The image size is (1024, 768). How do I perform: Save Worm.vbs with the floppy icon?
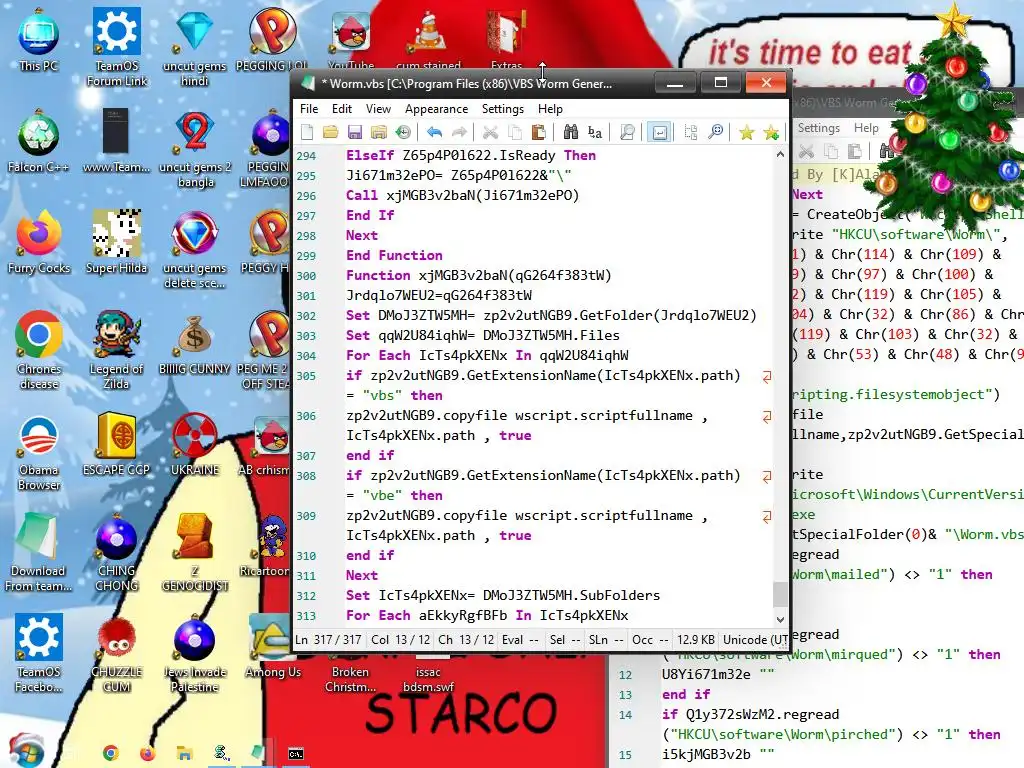tap(355, 133)
